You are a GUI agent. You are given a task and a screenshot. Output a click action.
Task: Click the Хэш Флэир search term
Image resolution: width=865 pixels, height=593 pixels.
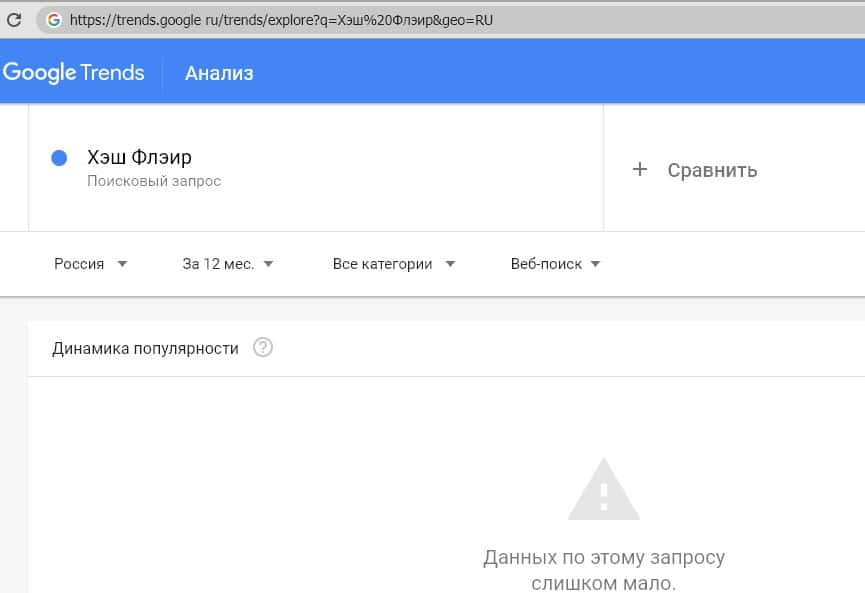tap(139, 157)
